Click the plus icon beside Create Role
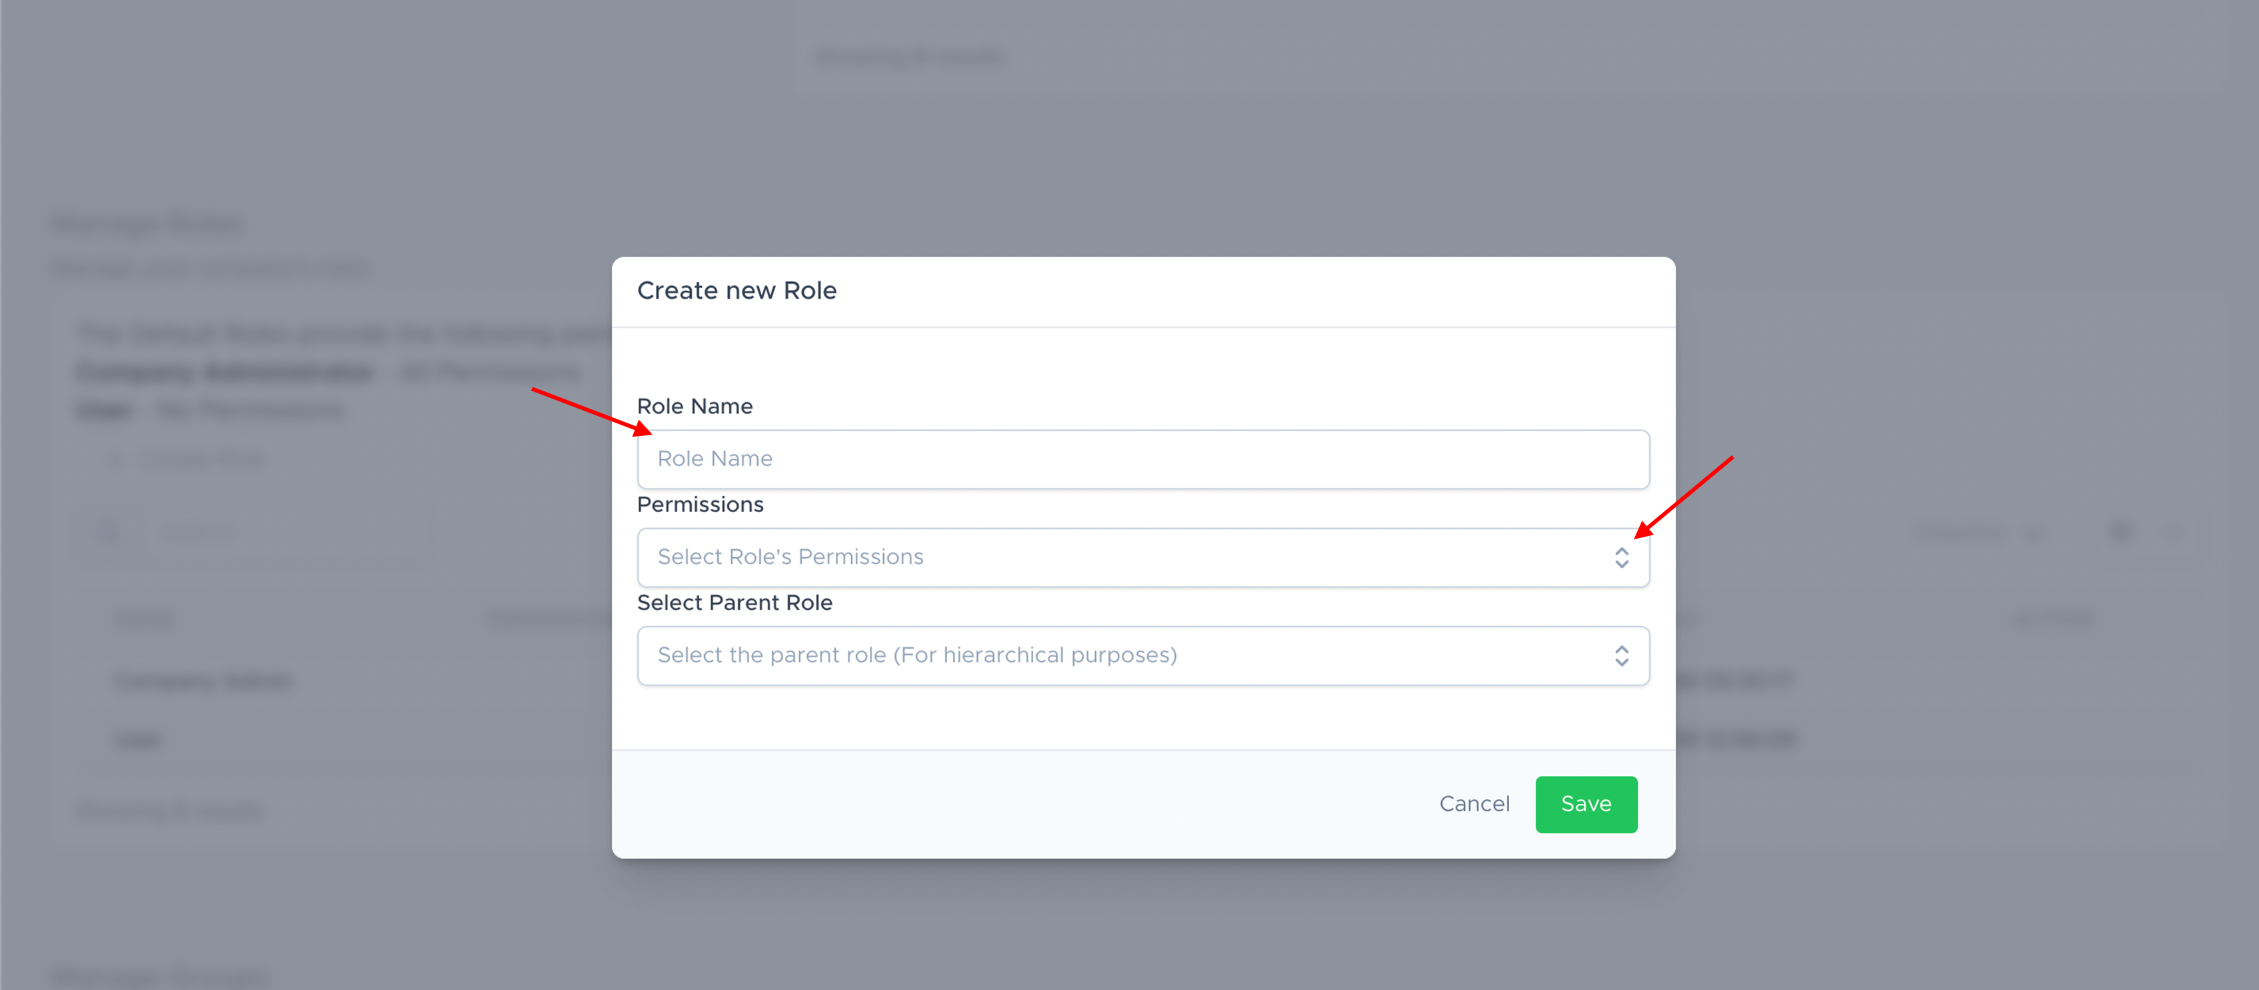This screenshot has height=990, width=2259. point(117,459)
